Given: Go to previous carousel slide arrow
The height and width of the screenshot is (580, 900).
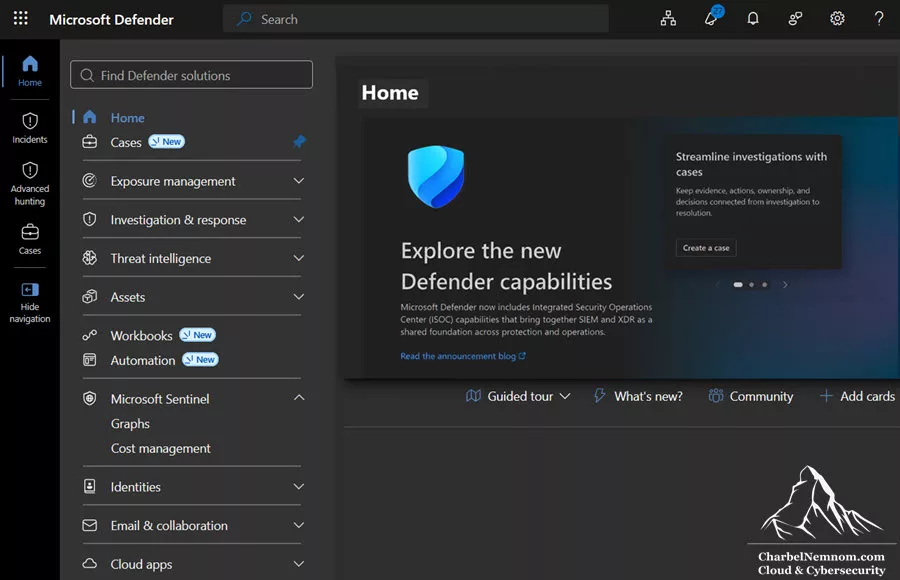Looking at the screenshot, I should coord(717,284).
